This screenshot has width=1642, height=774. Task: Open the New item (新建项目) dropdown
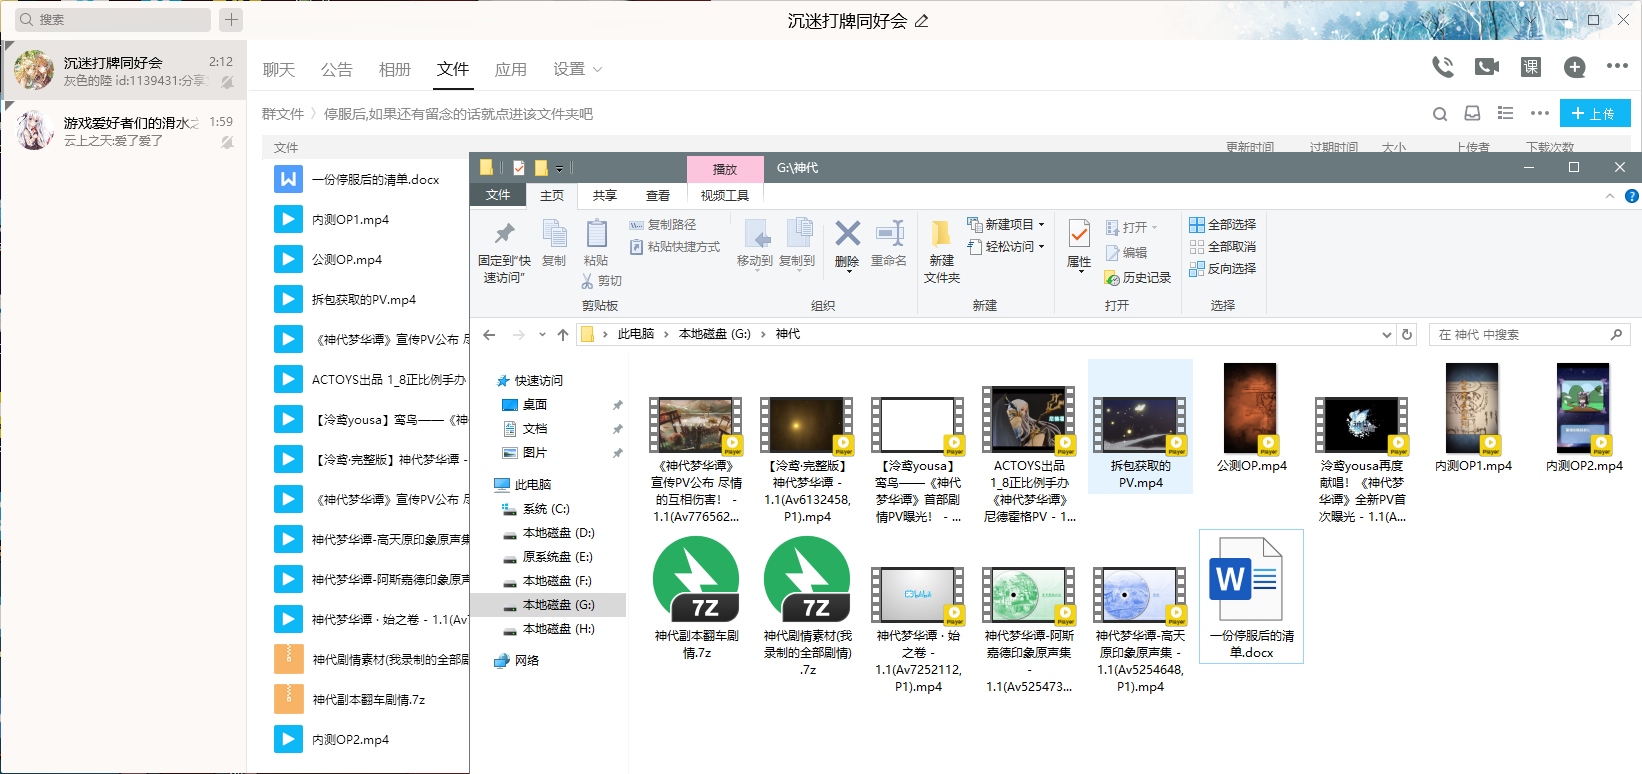[1006, 225]
